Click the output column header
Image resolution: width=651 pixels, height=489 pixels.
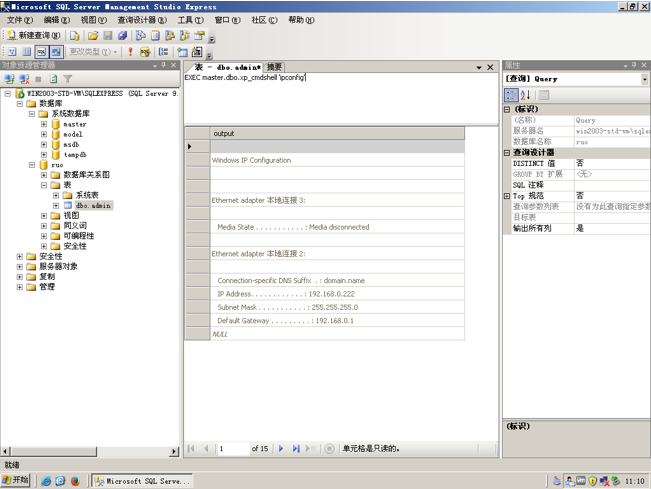tap(337, 134)
